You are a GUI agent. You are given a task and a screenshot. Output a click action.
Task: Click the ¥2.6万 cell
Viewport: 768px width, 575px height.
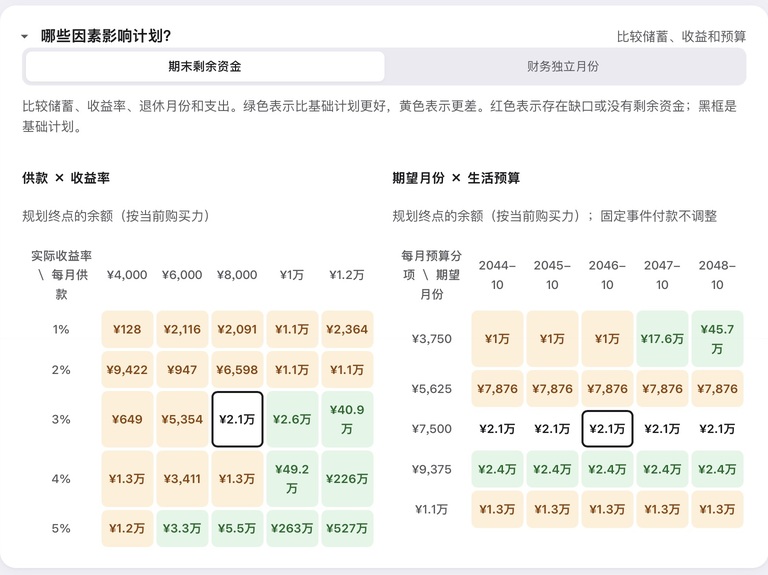pos(292,419)
